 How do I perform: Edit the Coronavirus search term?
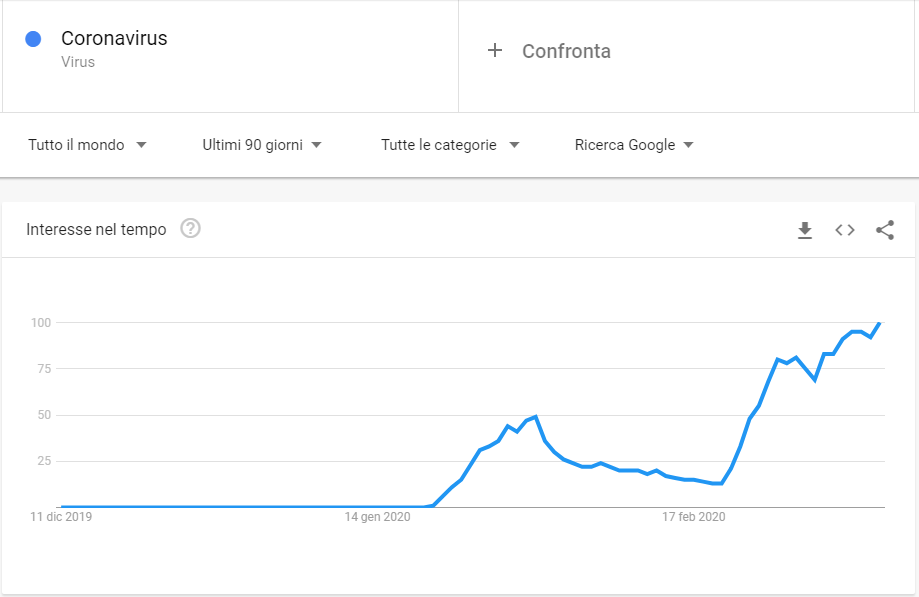pyautogui.click(x=114, y=39)
